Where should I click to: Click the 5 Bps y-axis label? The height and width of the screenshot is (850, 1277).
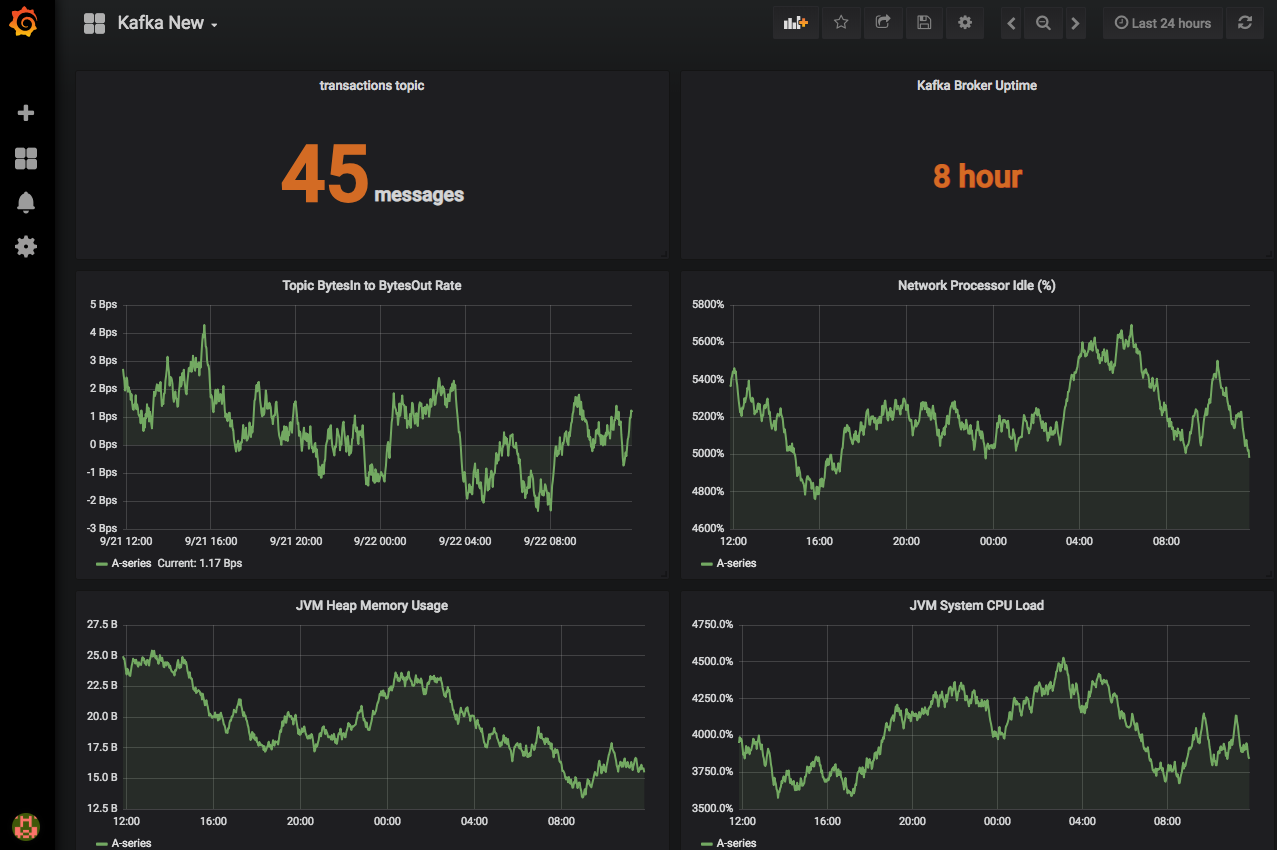(x=104, y=305)
